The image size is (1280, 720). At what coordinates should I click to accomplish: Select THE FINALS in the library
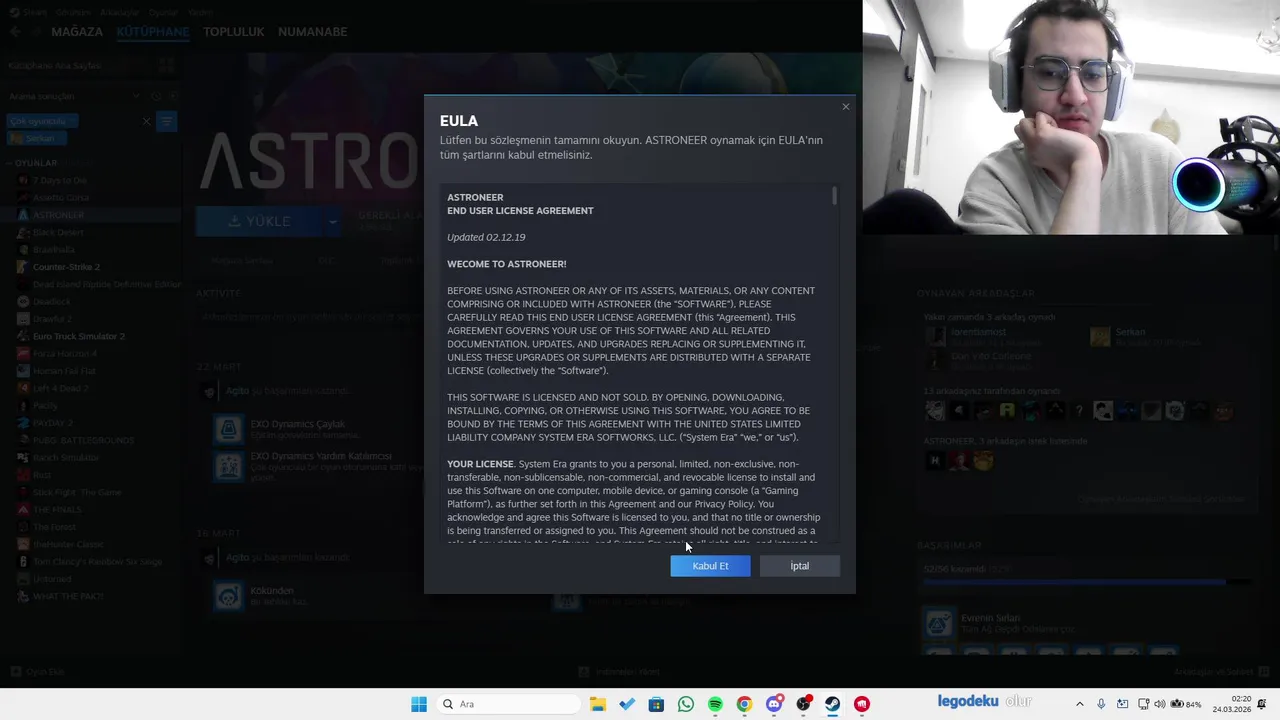[x=56, y=509]
